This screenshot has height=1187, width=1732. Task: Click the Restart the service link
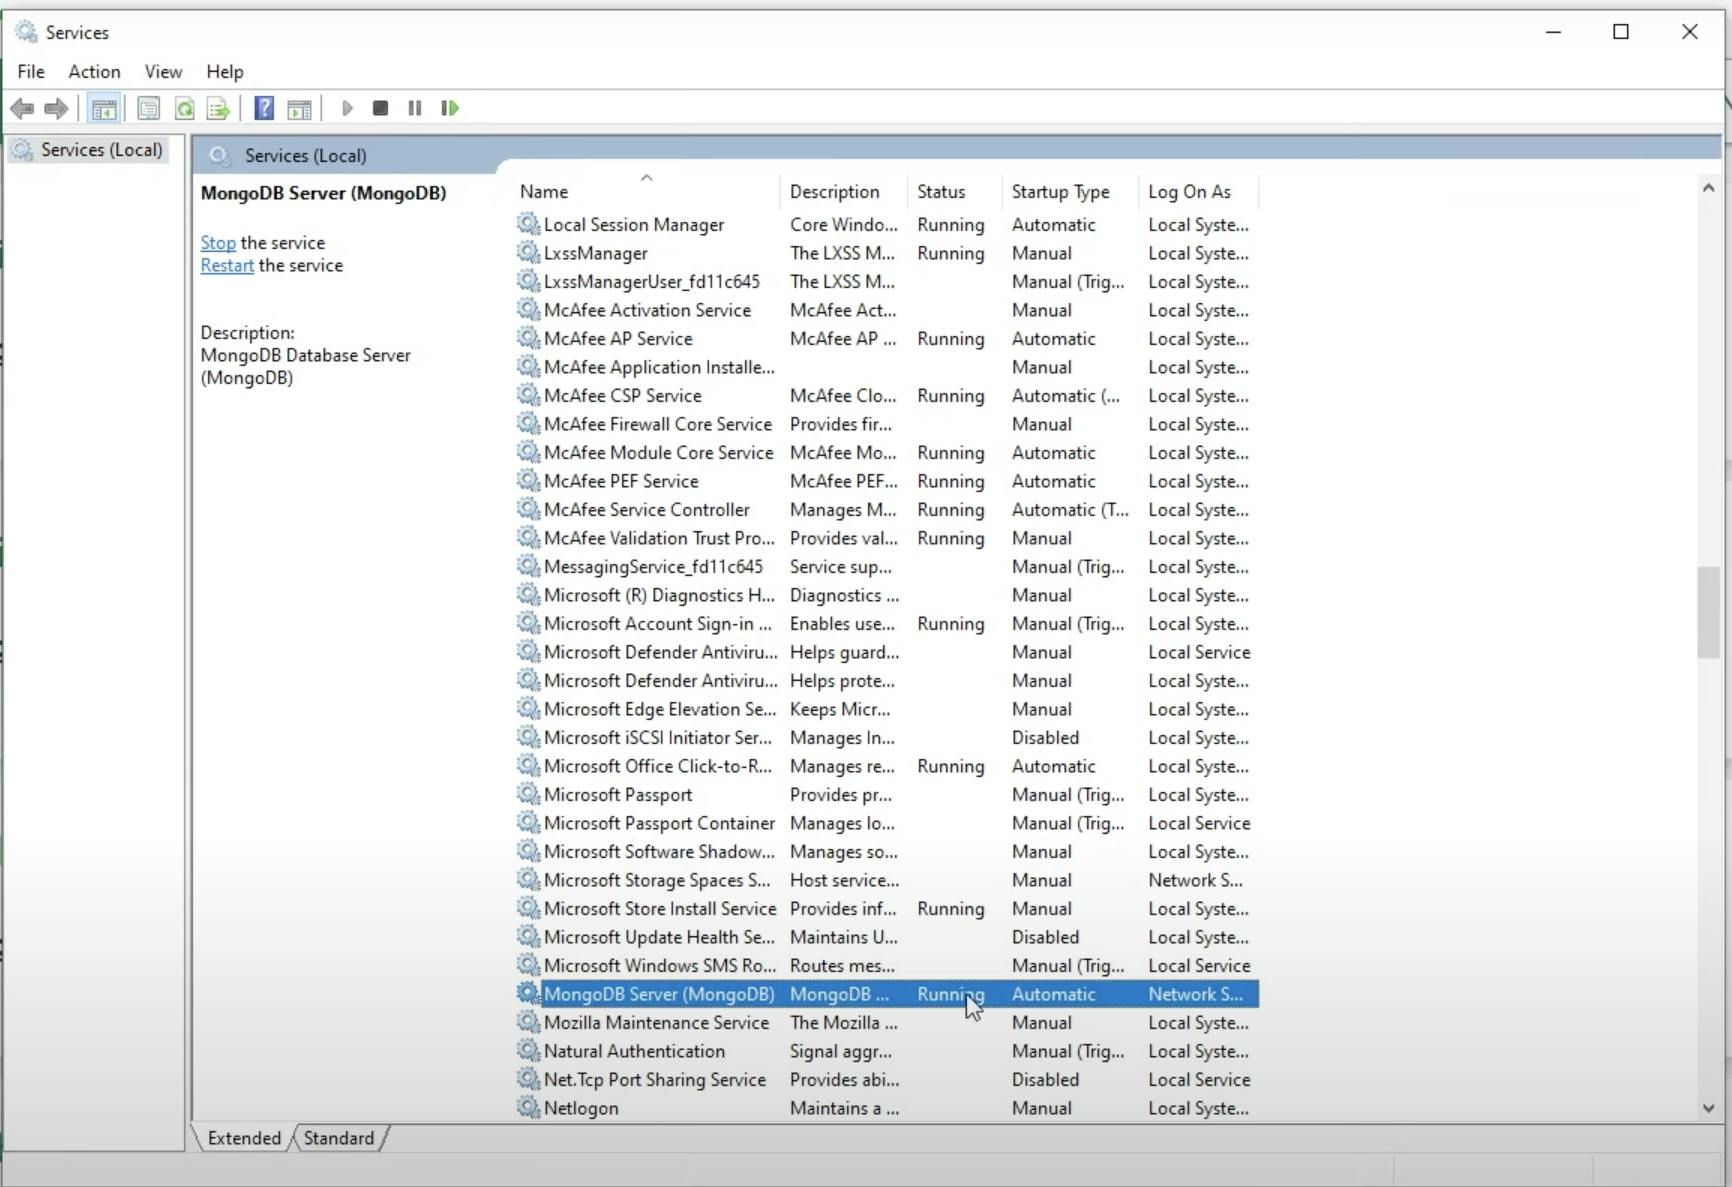227,265
